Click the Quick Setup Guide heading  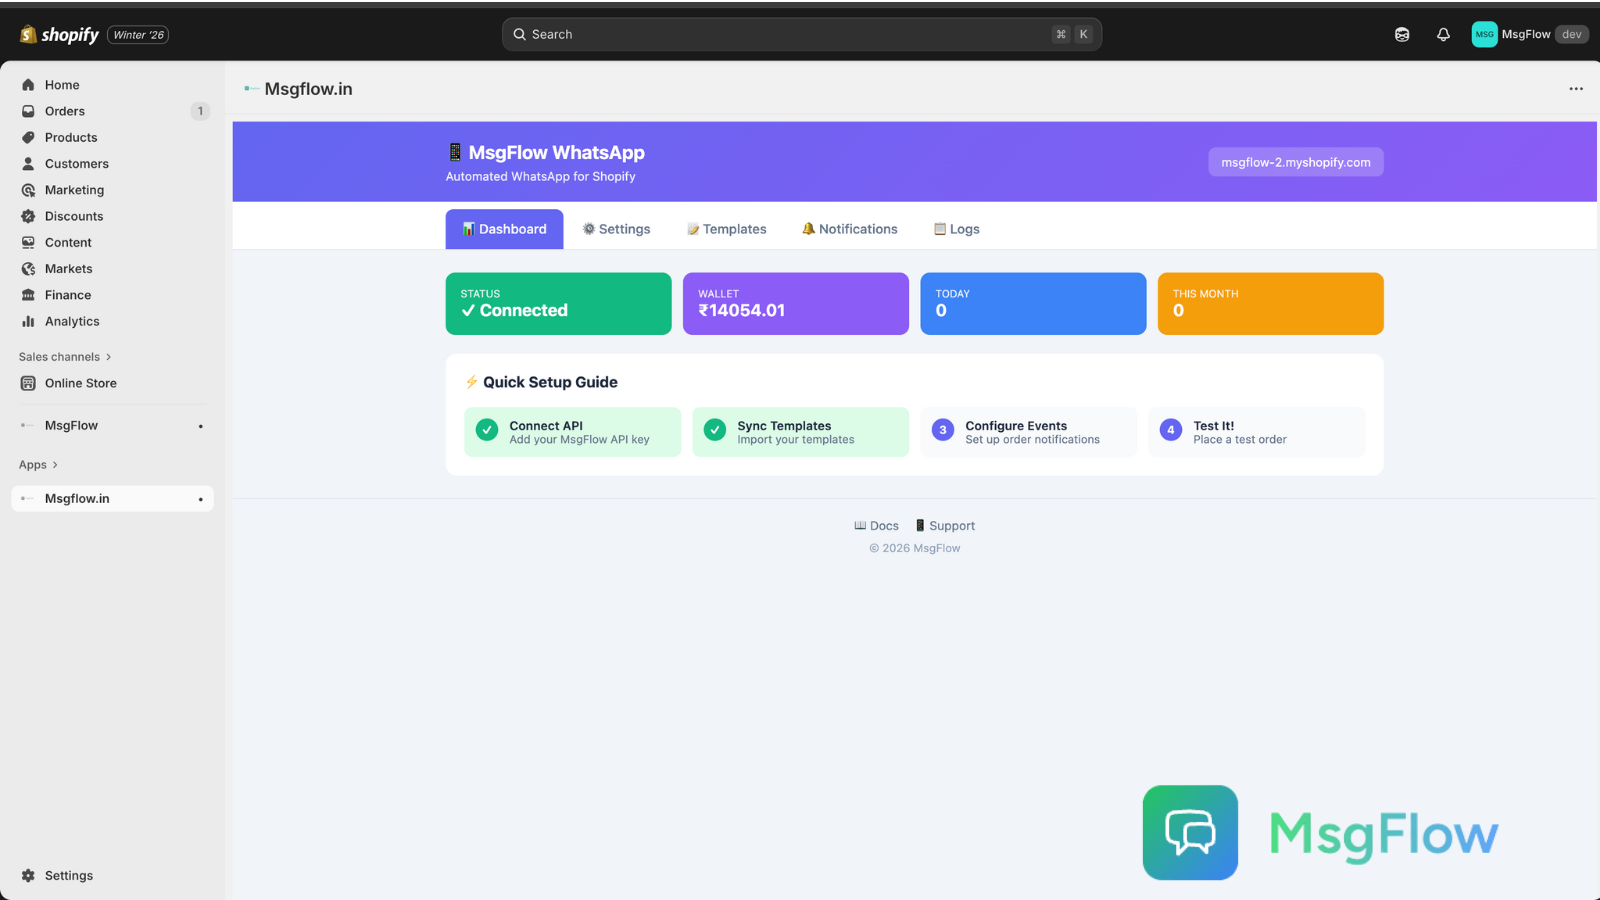pyautogui.click(x=541, y=382)
